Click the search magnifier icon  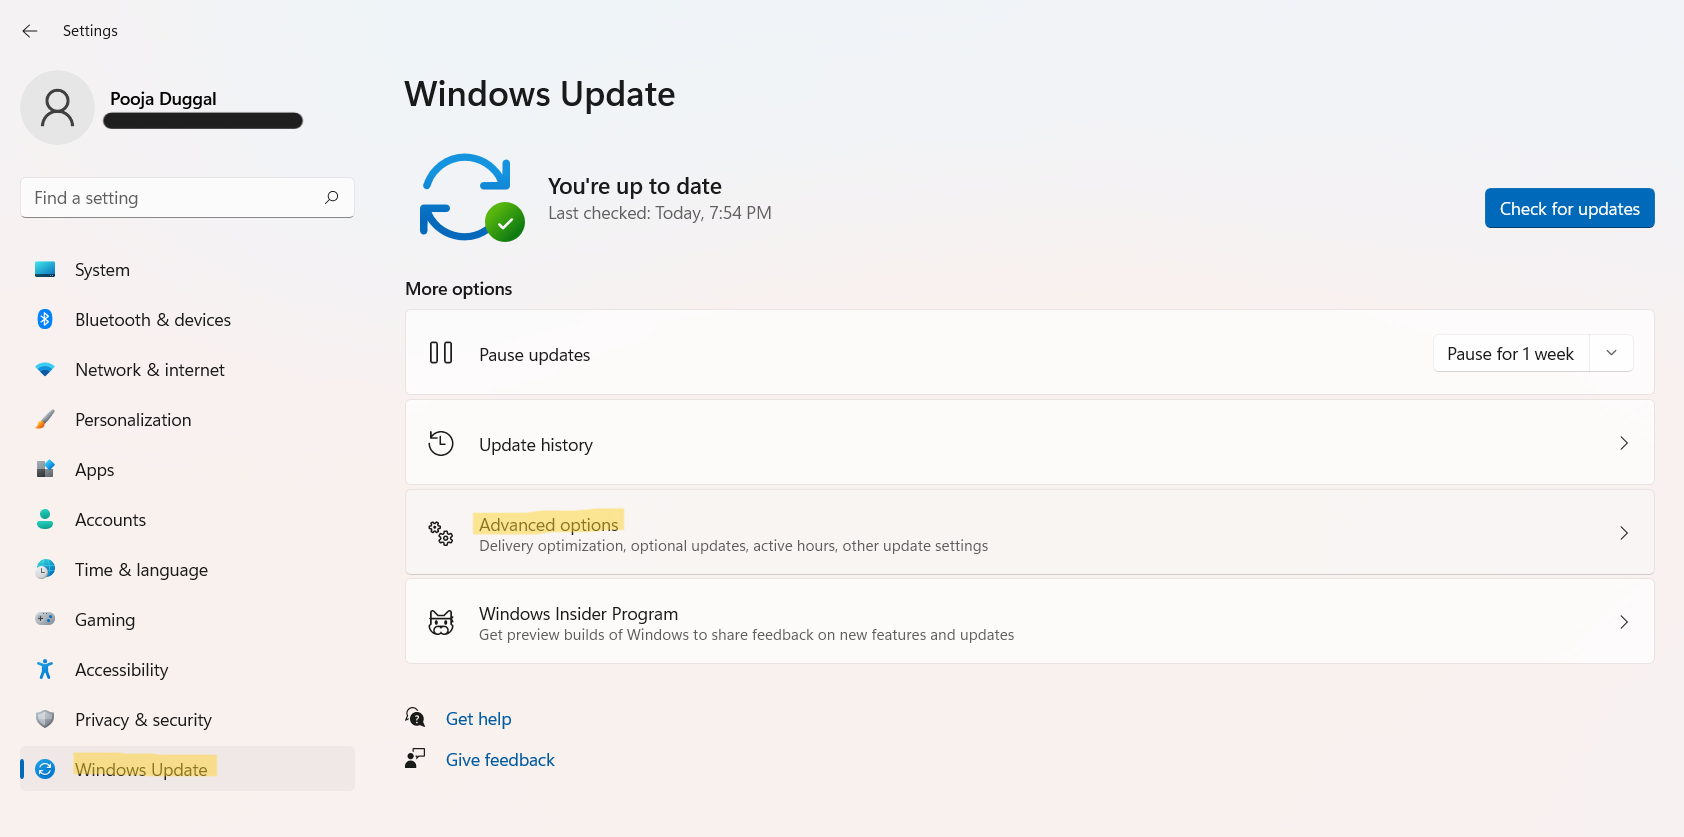[x=332, y=198]
